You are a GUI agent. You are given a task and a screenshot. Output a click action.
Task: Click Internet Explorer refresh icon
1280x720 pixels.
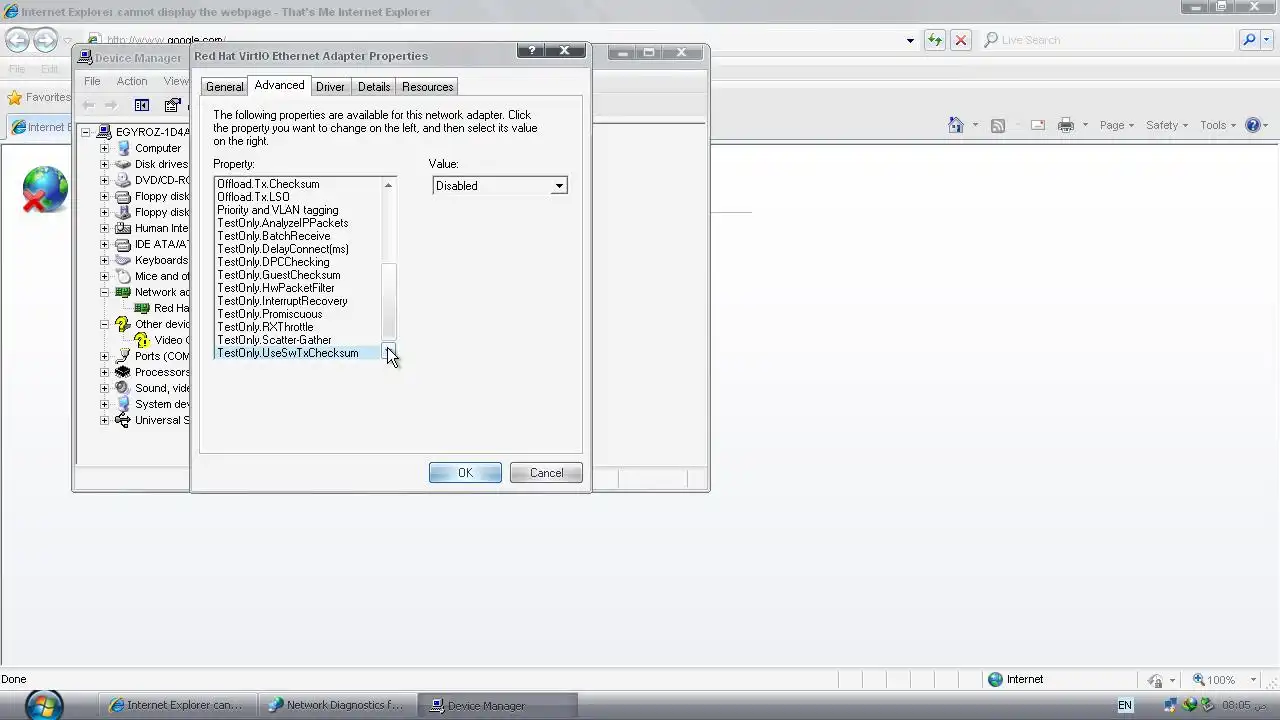click(934, 40)
